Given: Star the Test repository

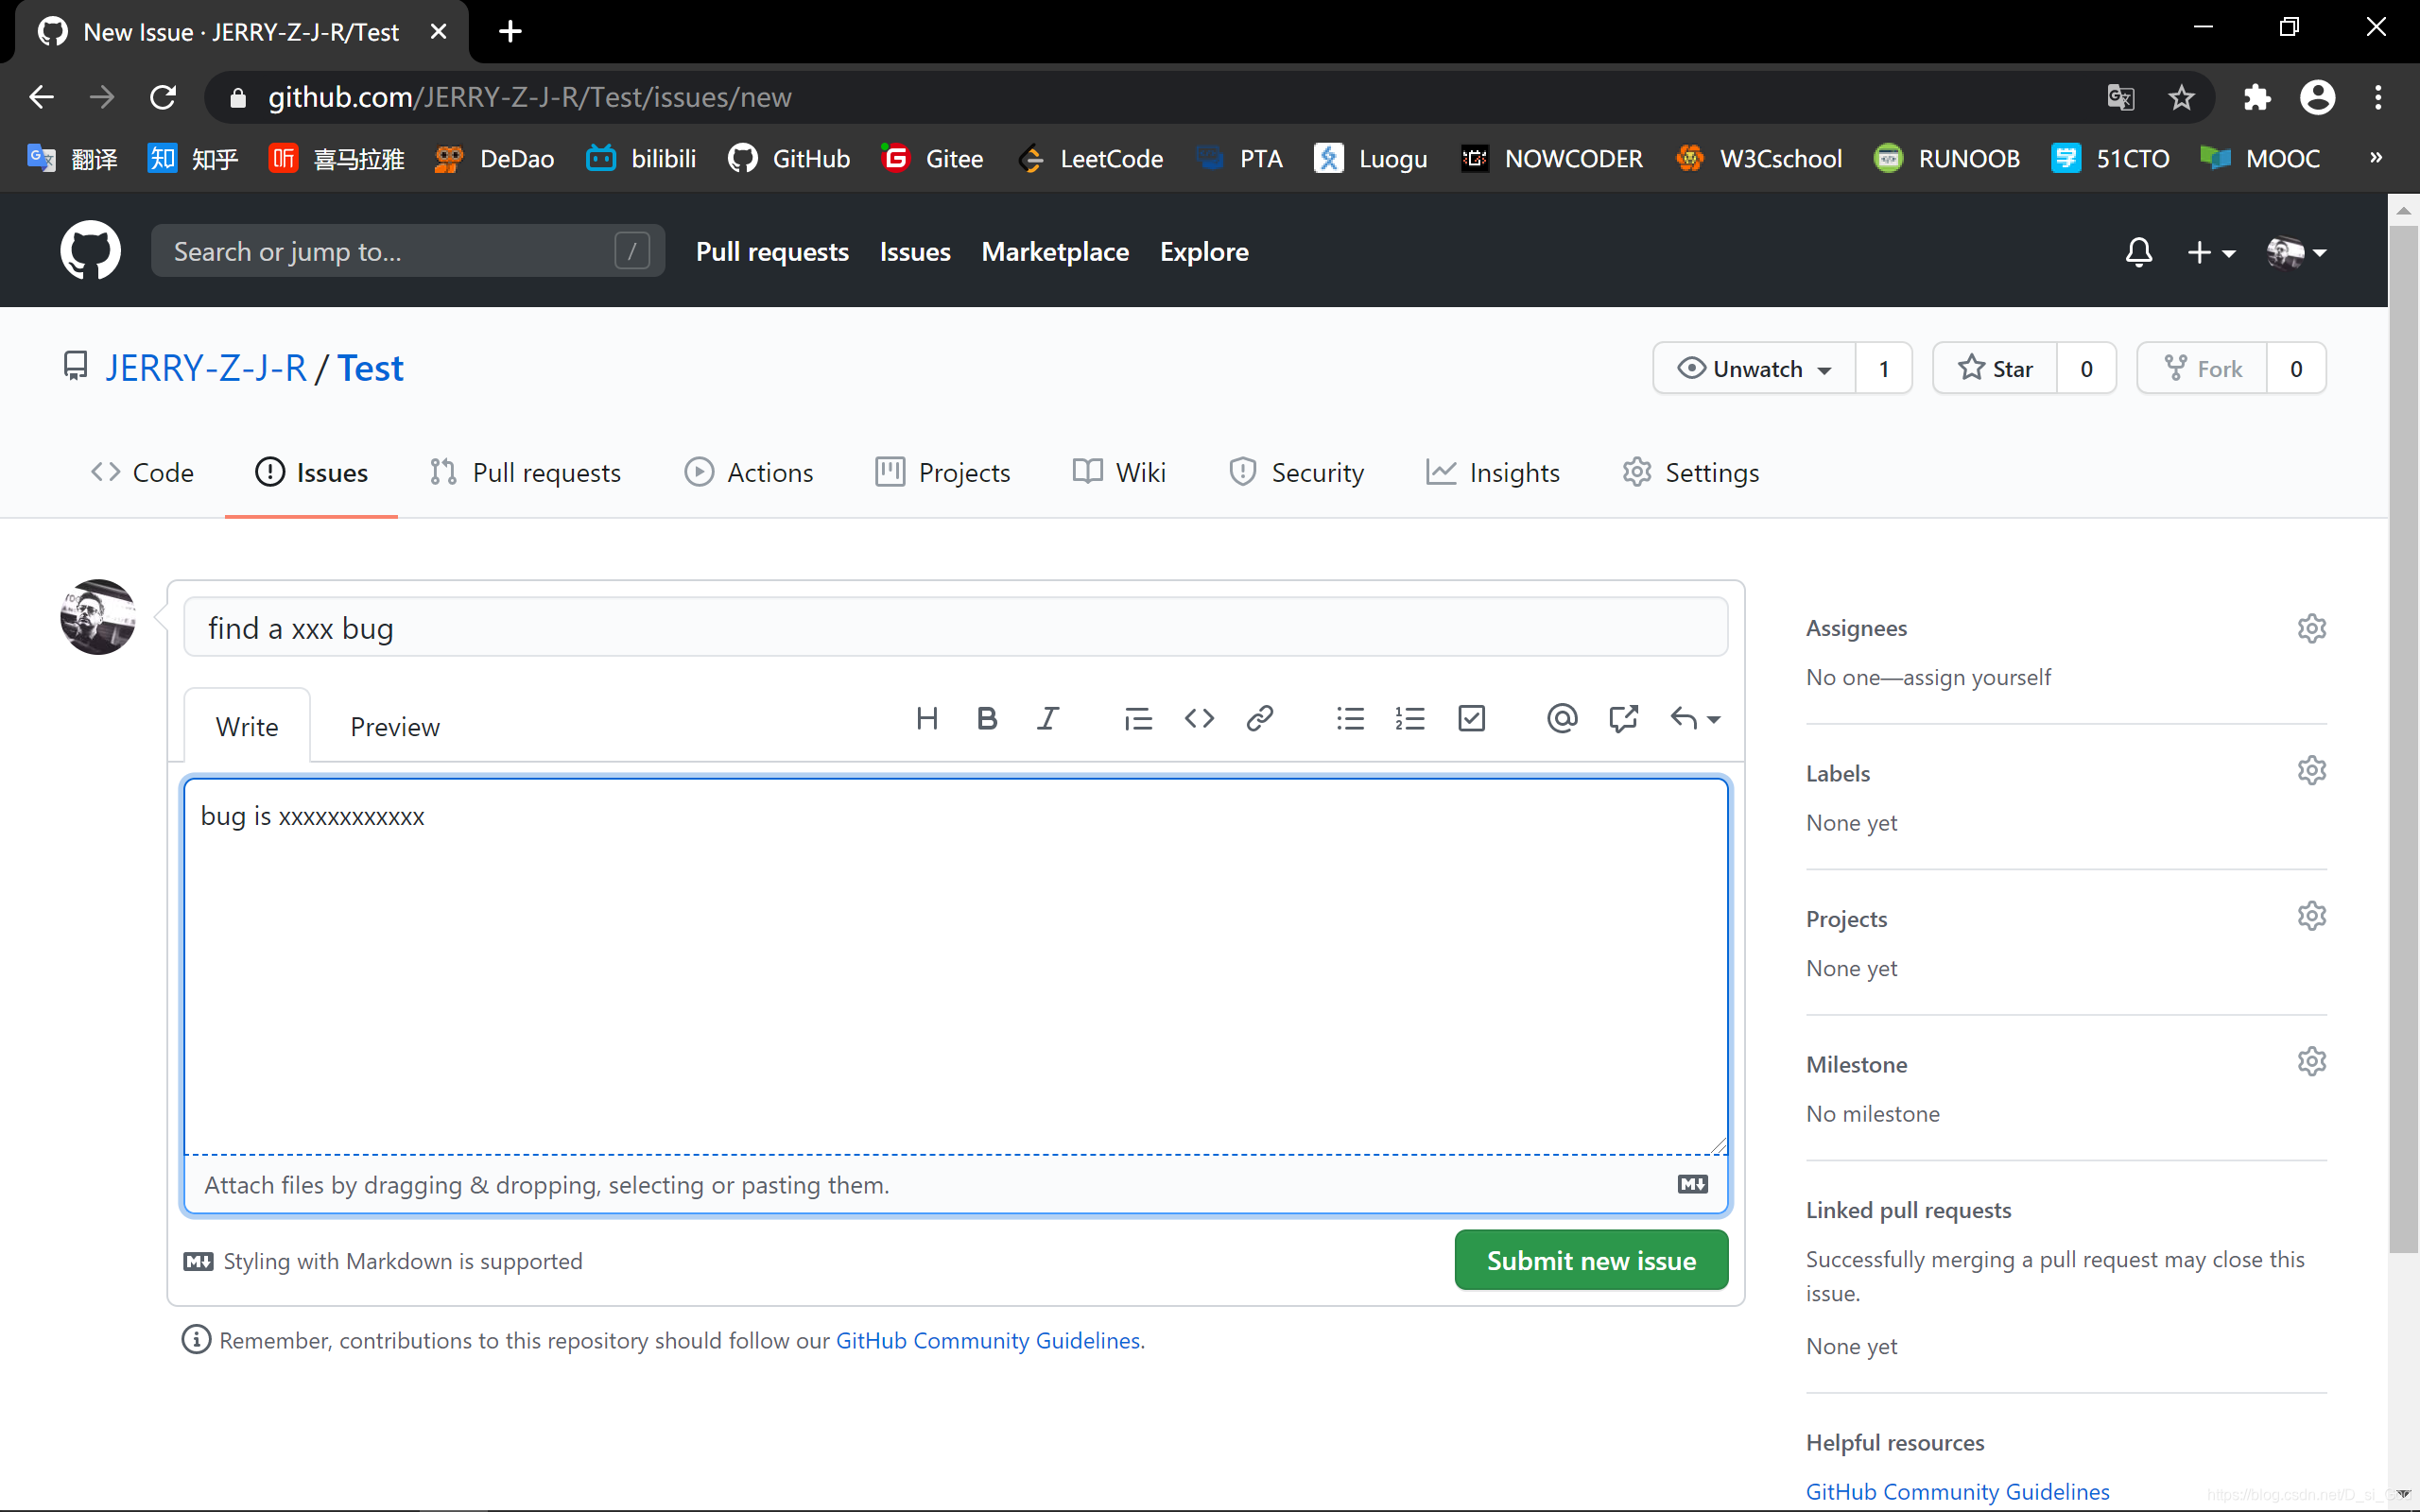Looking at the screenshot, I should click(x=1995, y=369).
